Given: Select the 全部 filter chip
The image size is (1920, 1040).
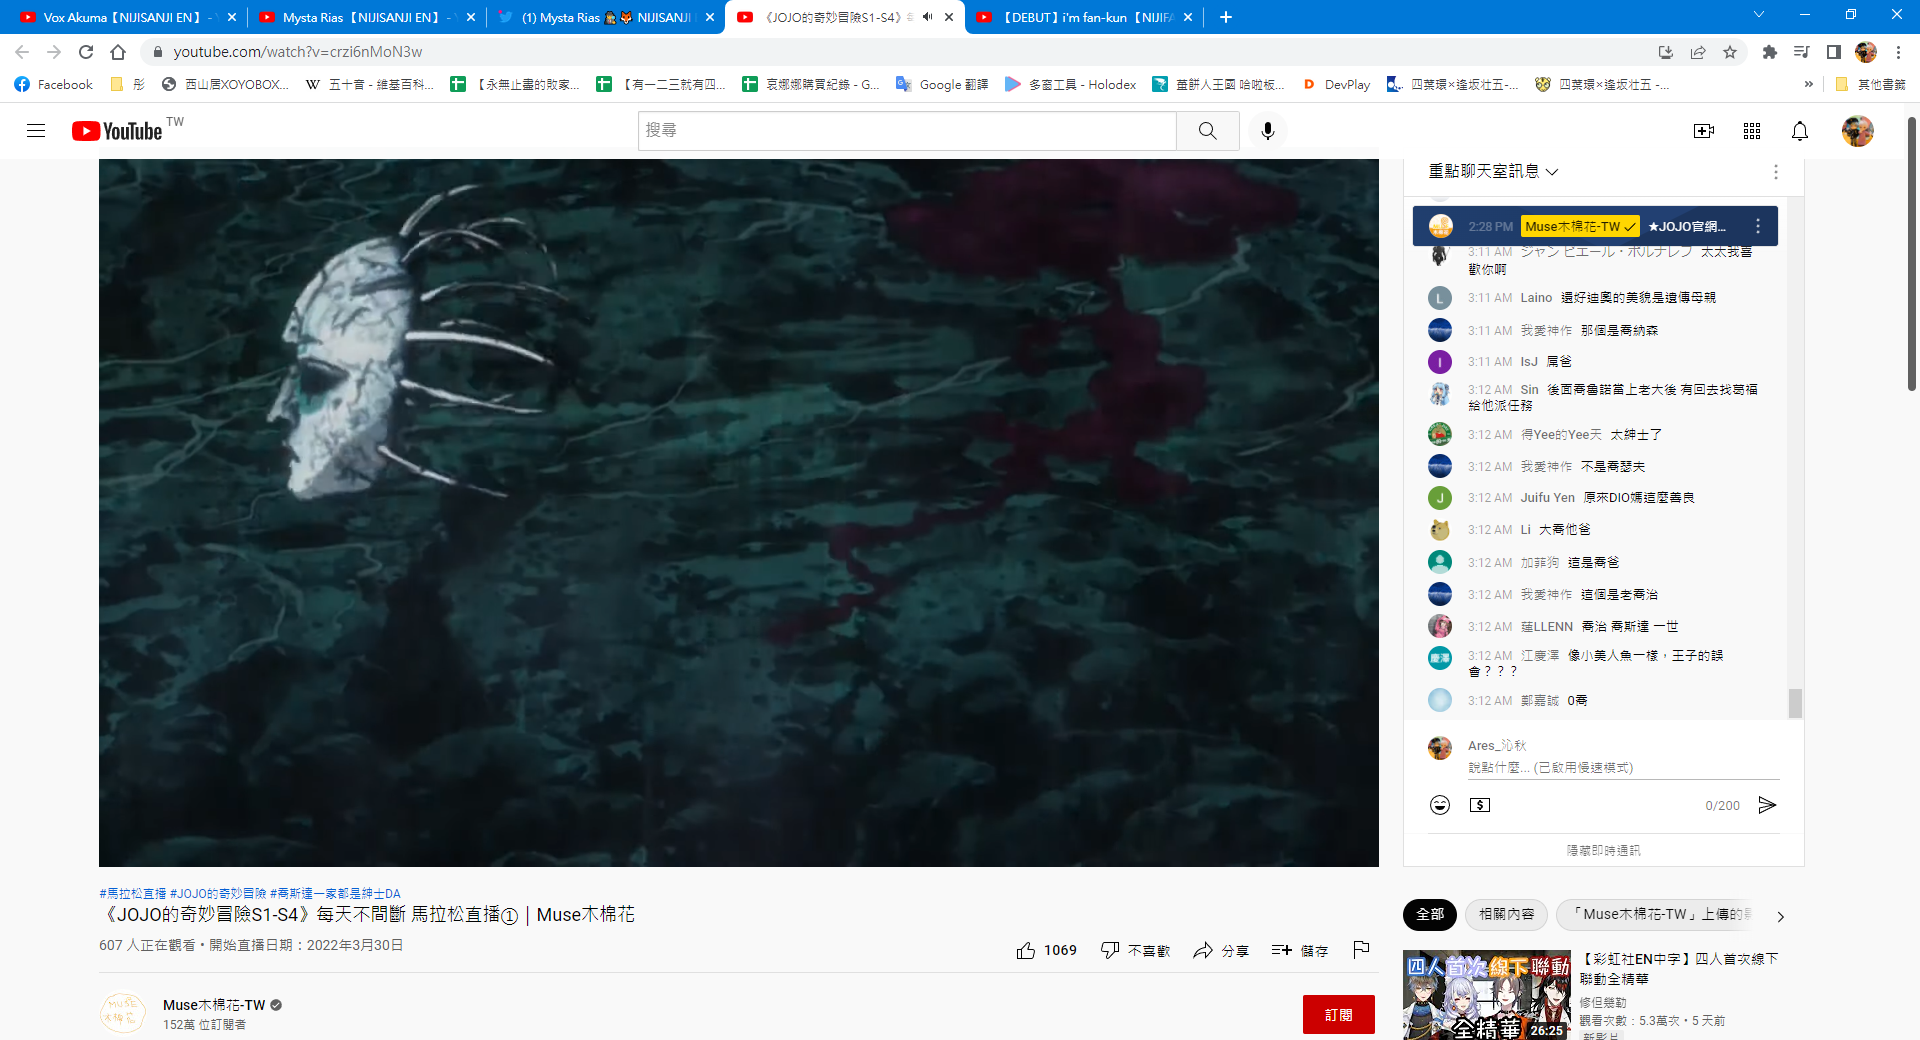Looking at the screenshot, I should tap(1430, 915).
